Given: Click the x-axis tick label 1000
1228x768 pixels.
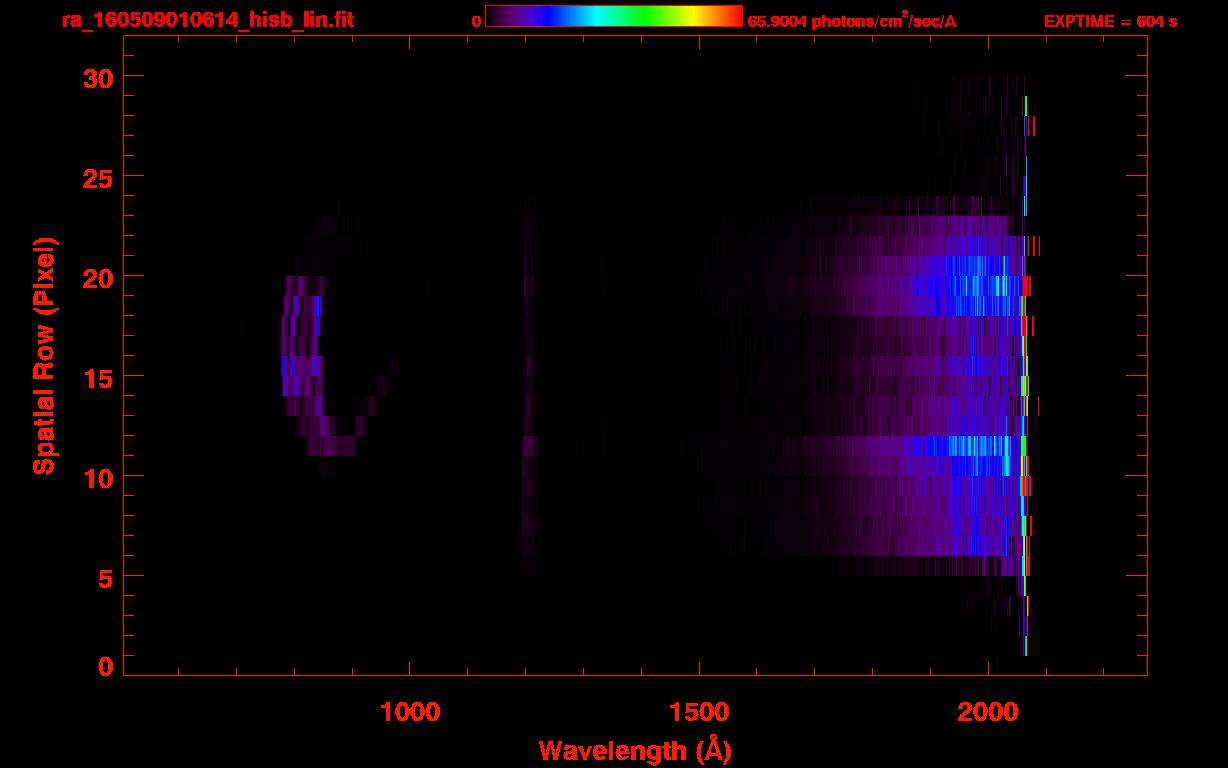Looking at the screenshot, I should coord(410,712).
